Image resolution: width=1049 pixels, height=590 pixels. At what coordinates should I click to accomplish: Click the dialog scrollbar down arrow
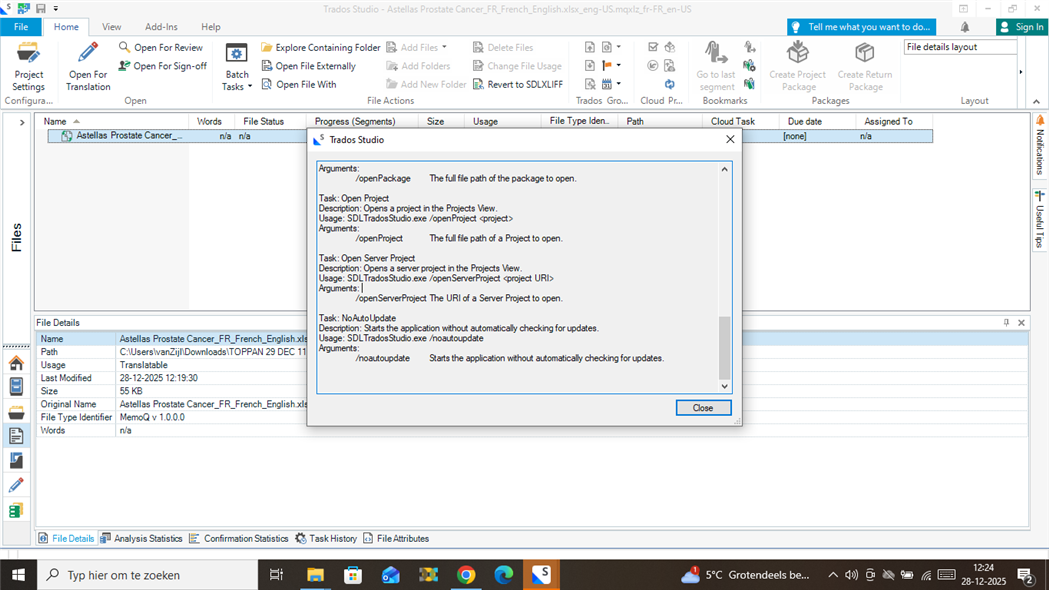[724, 385]
